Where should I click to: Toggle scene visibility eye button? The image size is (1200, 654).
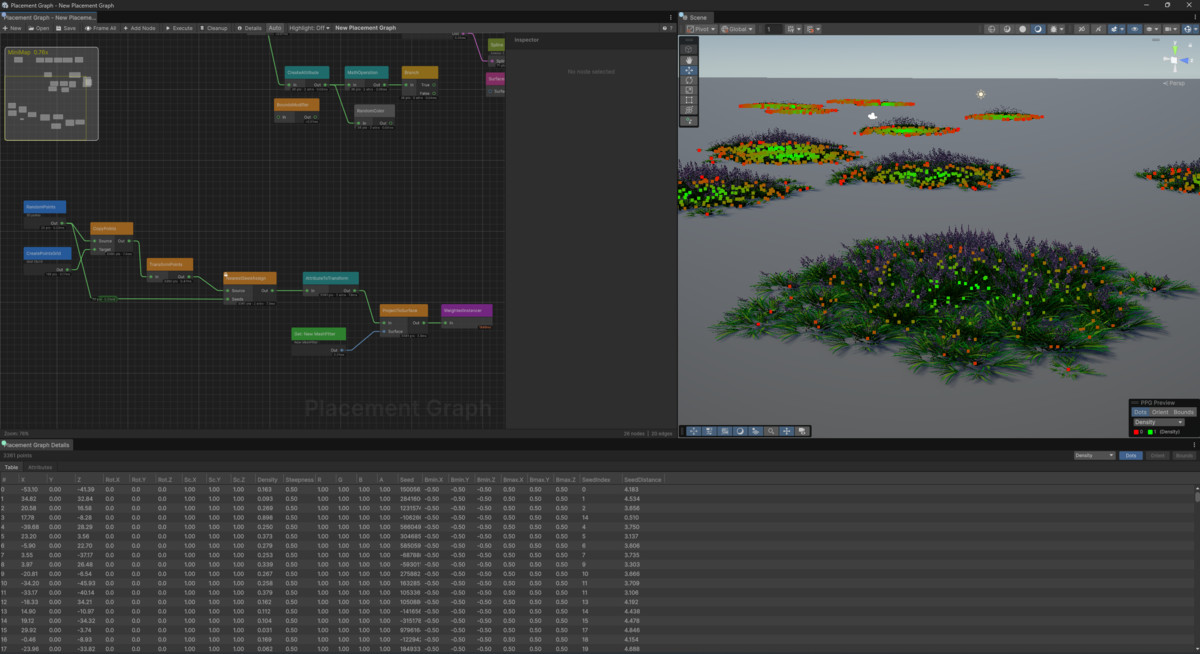1134,29
